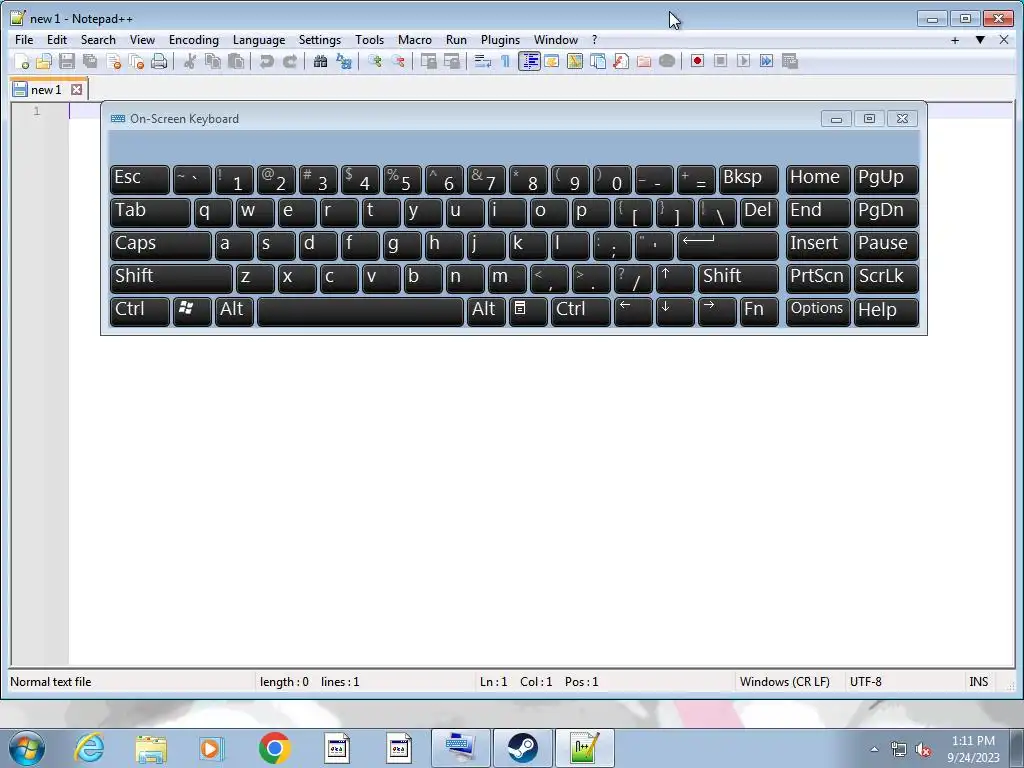Open the Encoding menu

click(194, 40)
